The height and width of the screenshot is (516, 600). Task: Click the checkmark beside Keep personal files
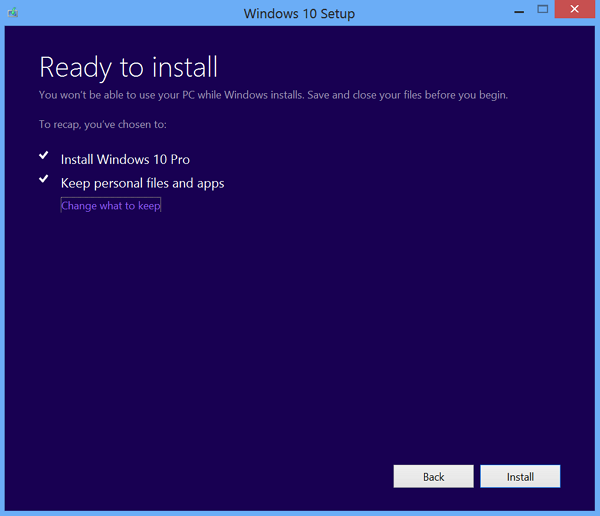44,179
